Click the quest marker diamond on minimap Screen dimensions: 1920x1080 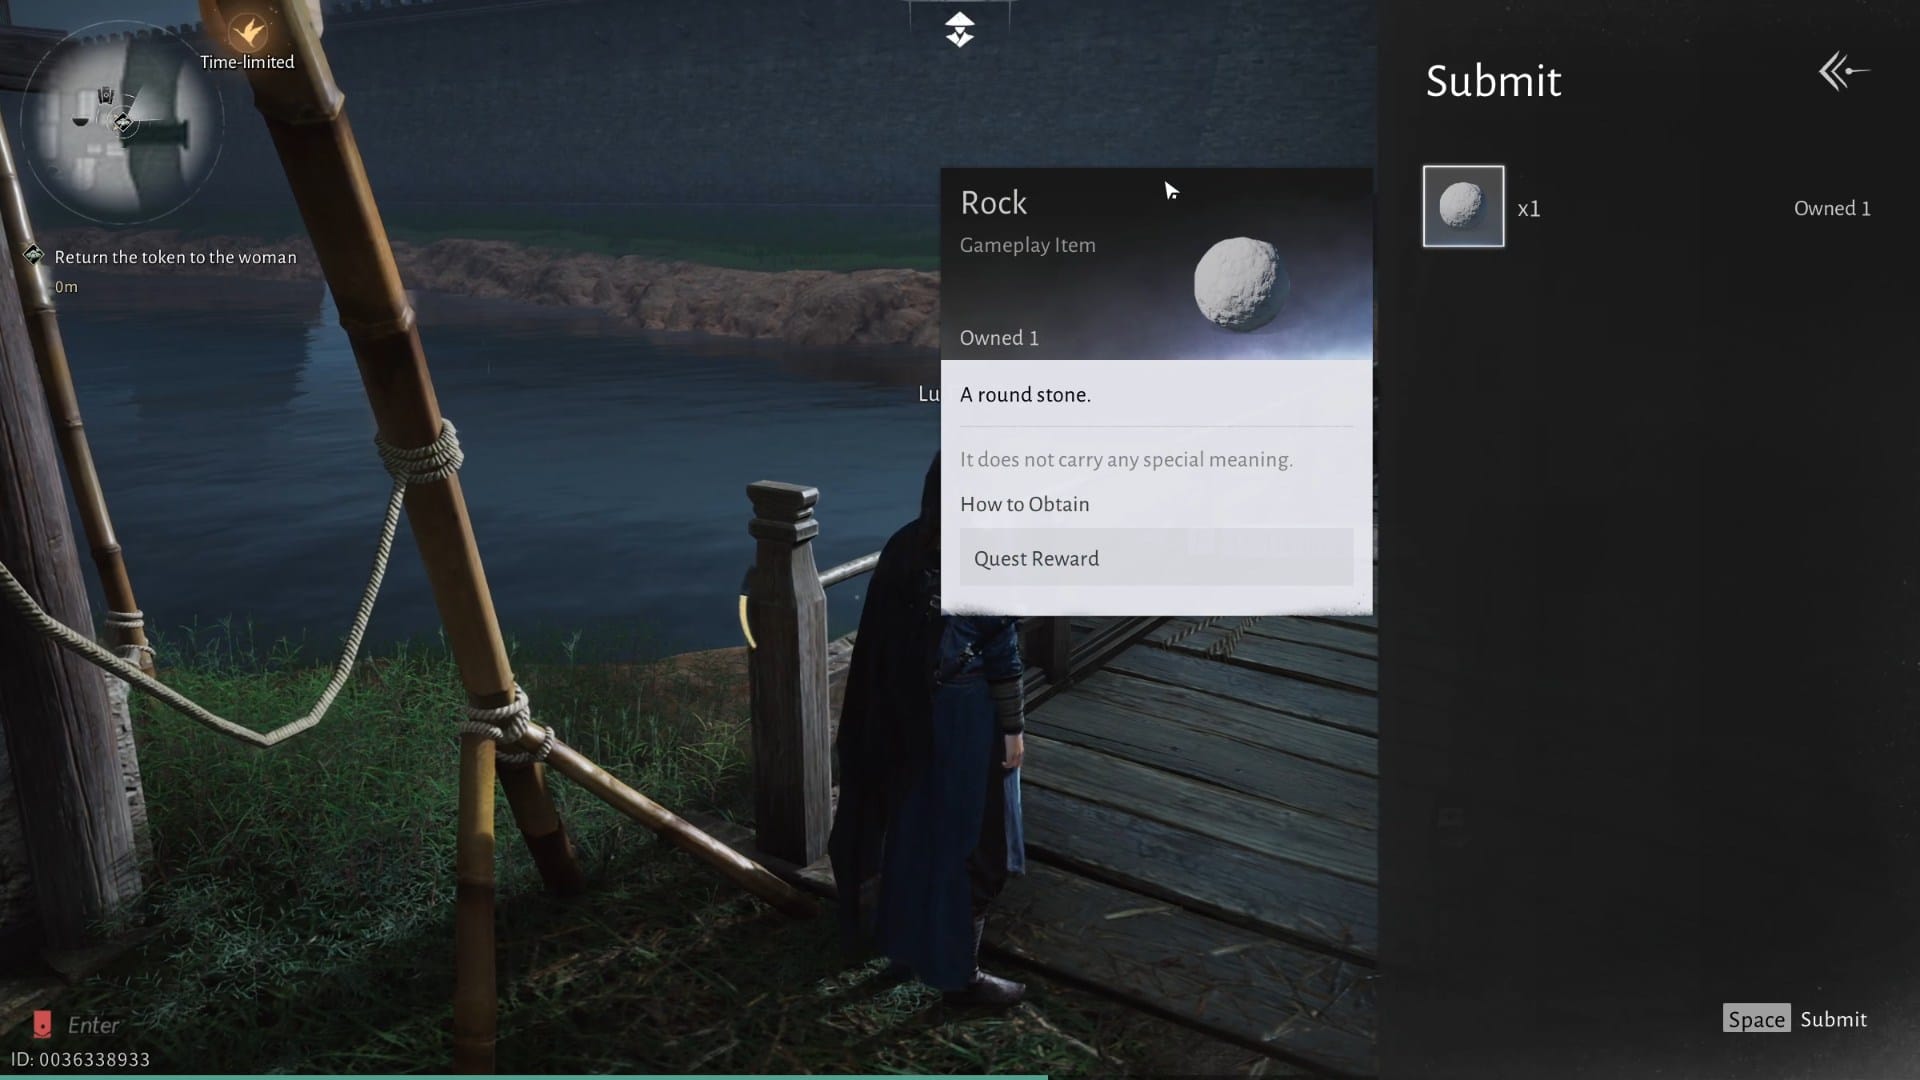[123, 123]
